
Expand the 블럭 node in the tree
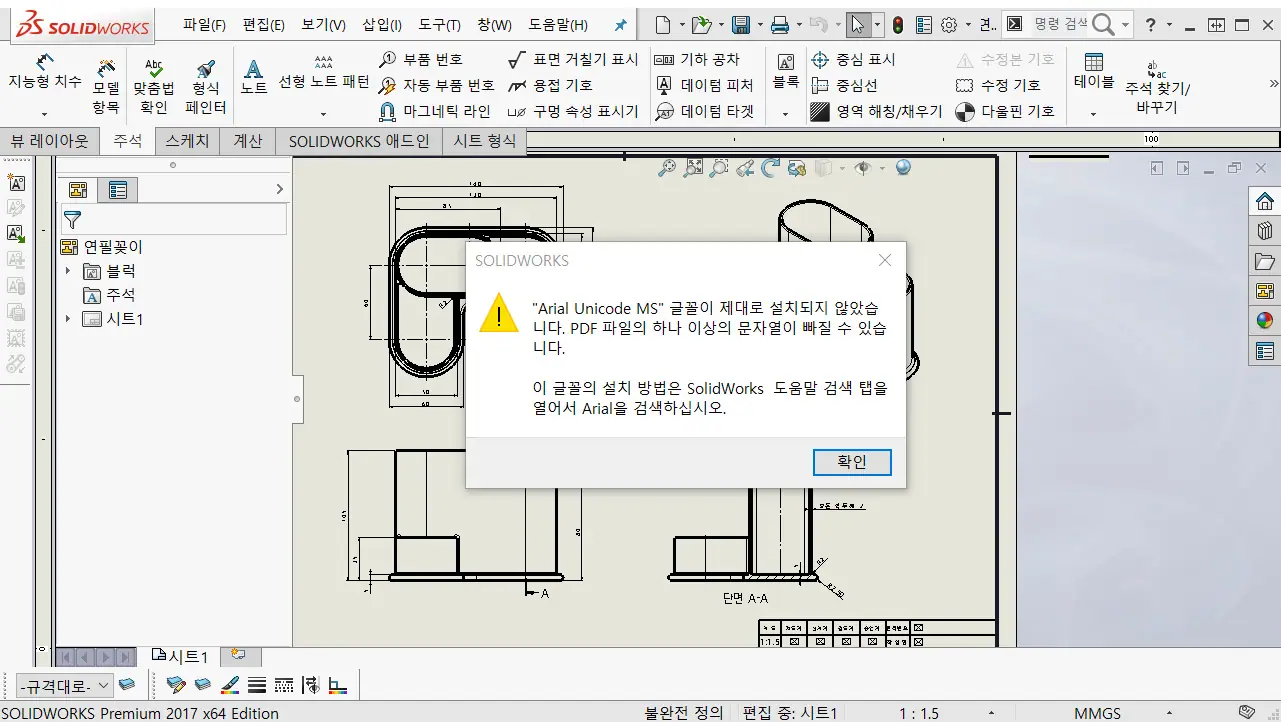click(68, 271)
